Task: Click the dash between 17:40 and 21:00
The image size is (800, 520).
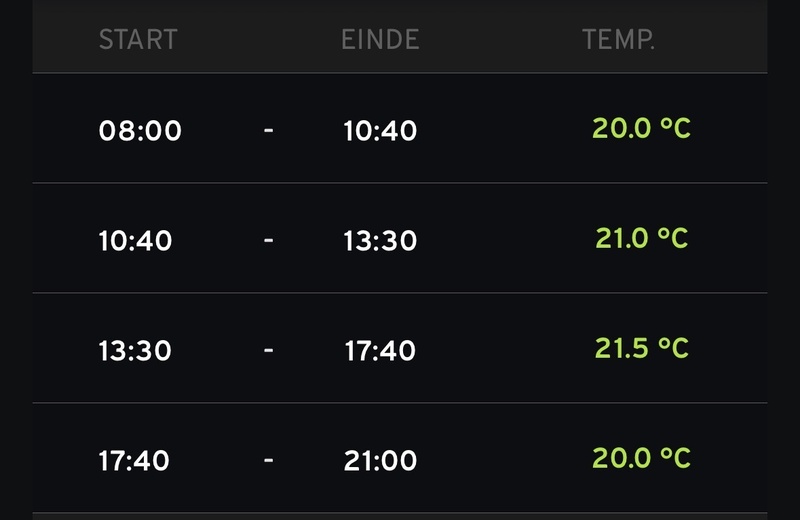Action: coord(268,461)
